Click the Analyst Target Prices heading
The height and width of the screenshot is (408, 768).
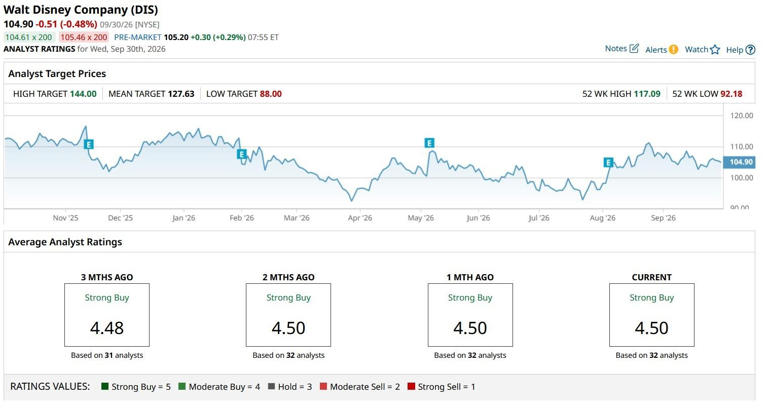click(57, 73)
